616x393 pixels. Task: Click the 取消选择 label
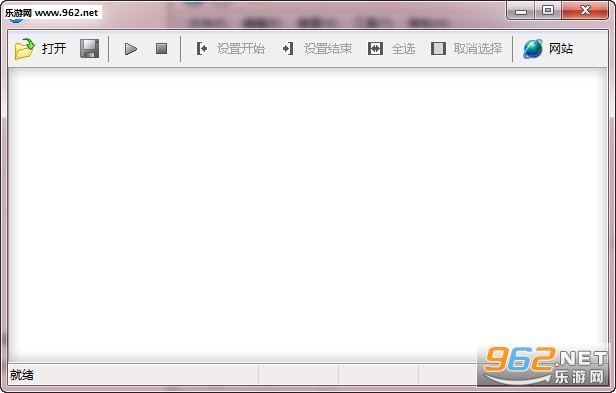click(x=478, y=49)
